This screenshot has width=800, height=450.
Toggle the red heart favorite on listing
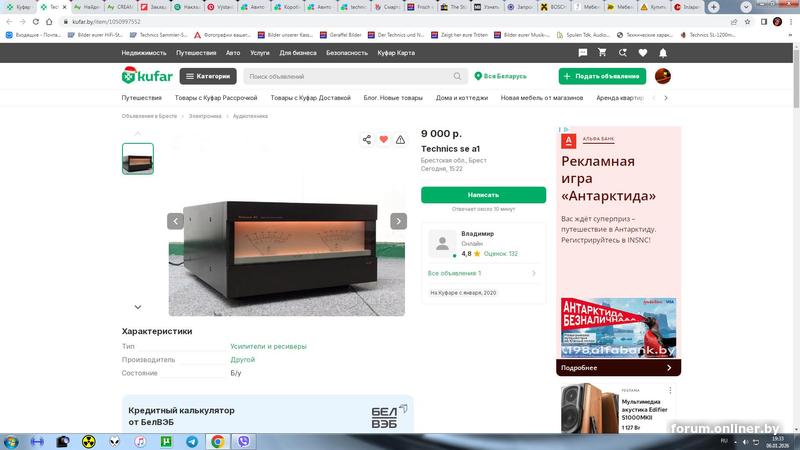(384, 139)
